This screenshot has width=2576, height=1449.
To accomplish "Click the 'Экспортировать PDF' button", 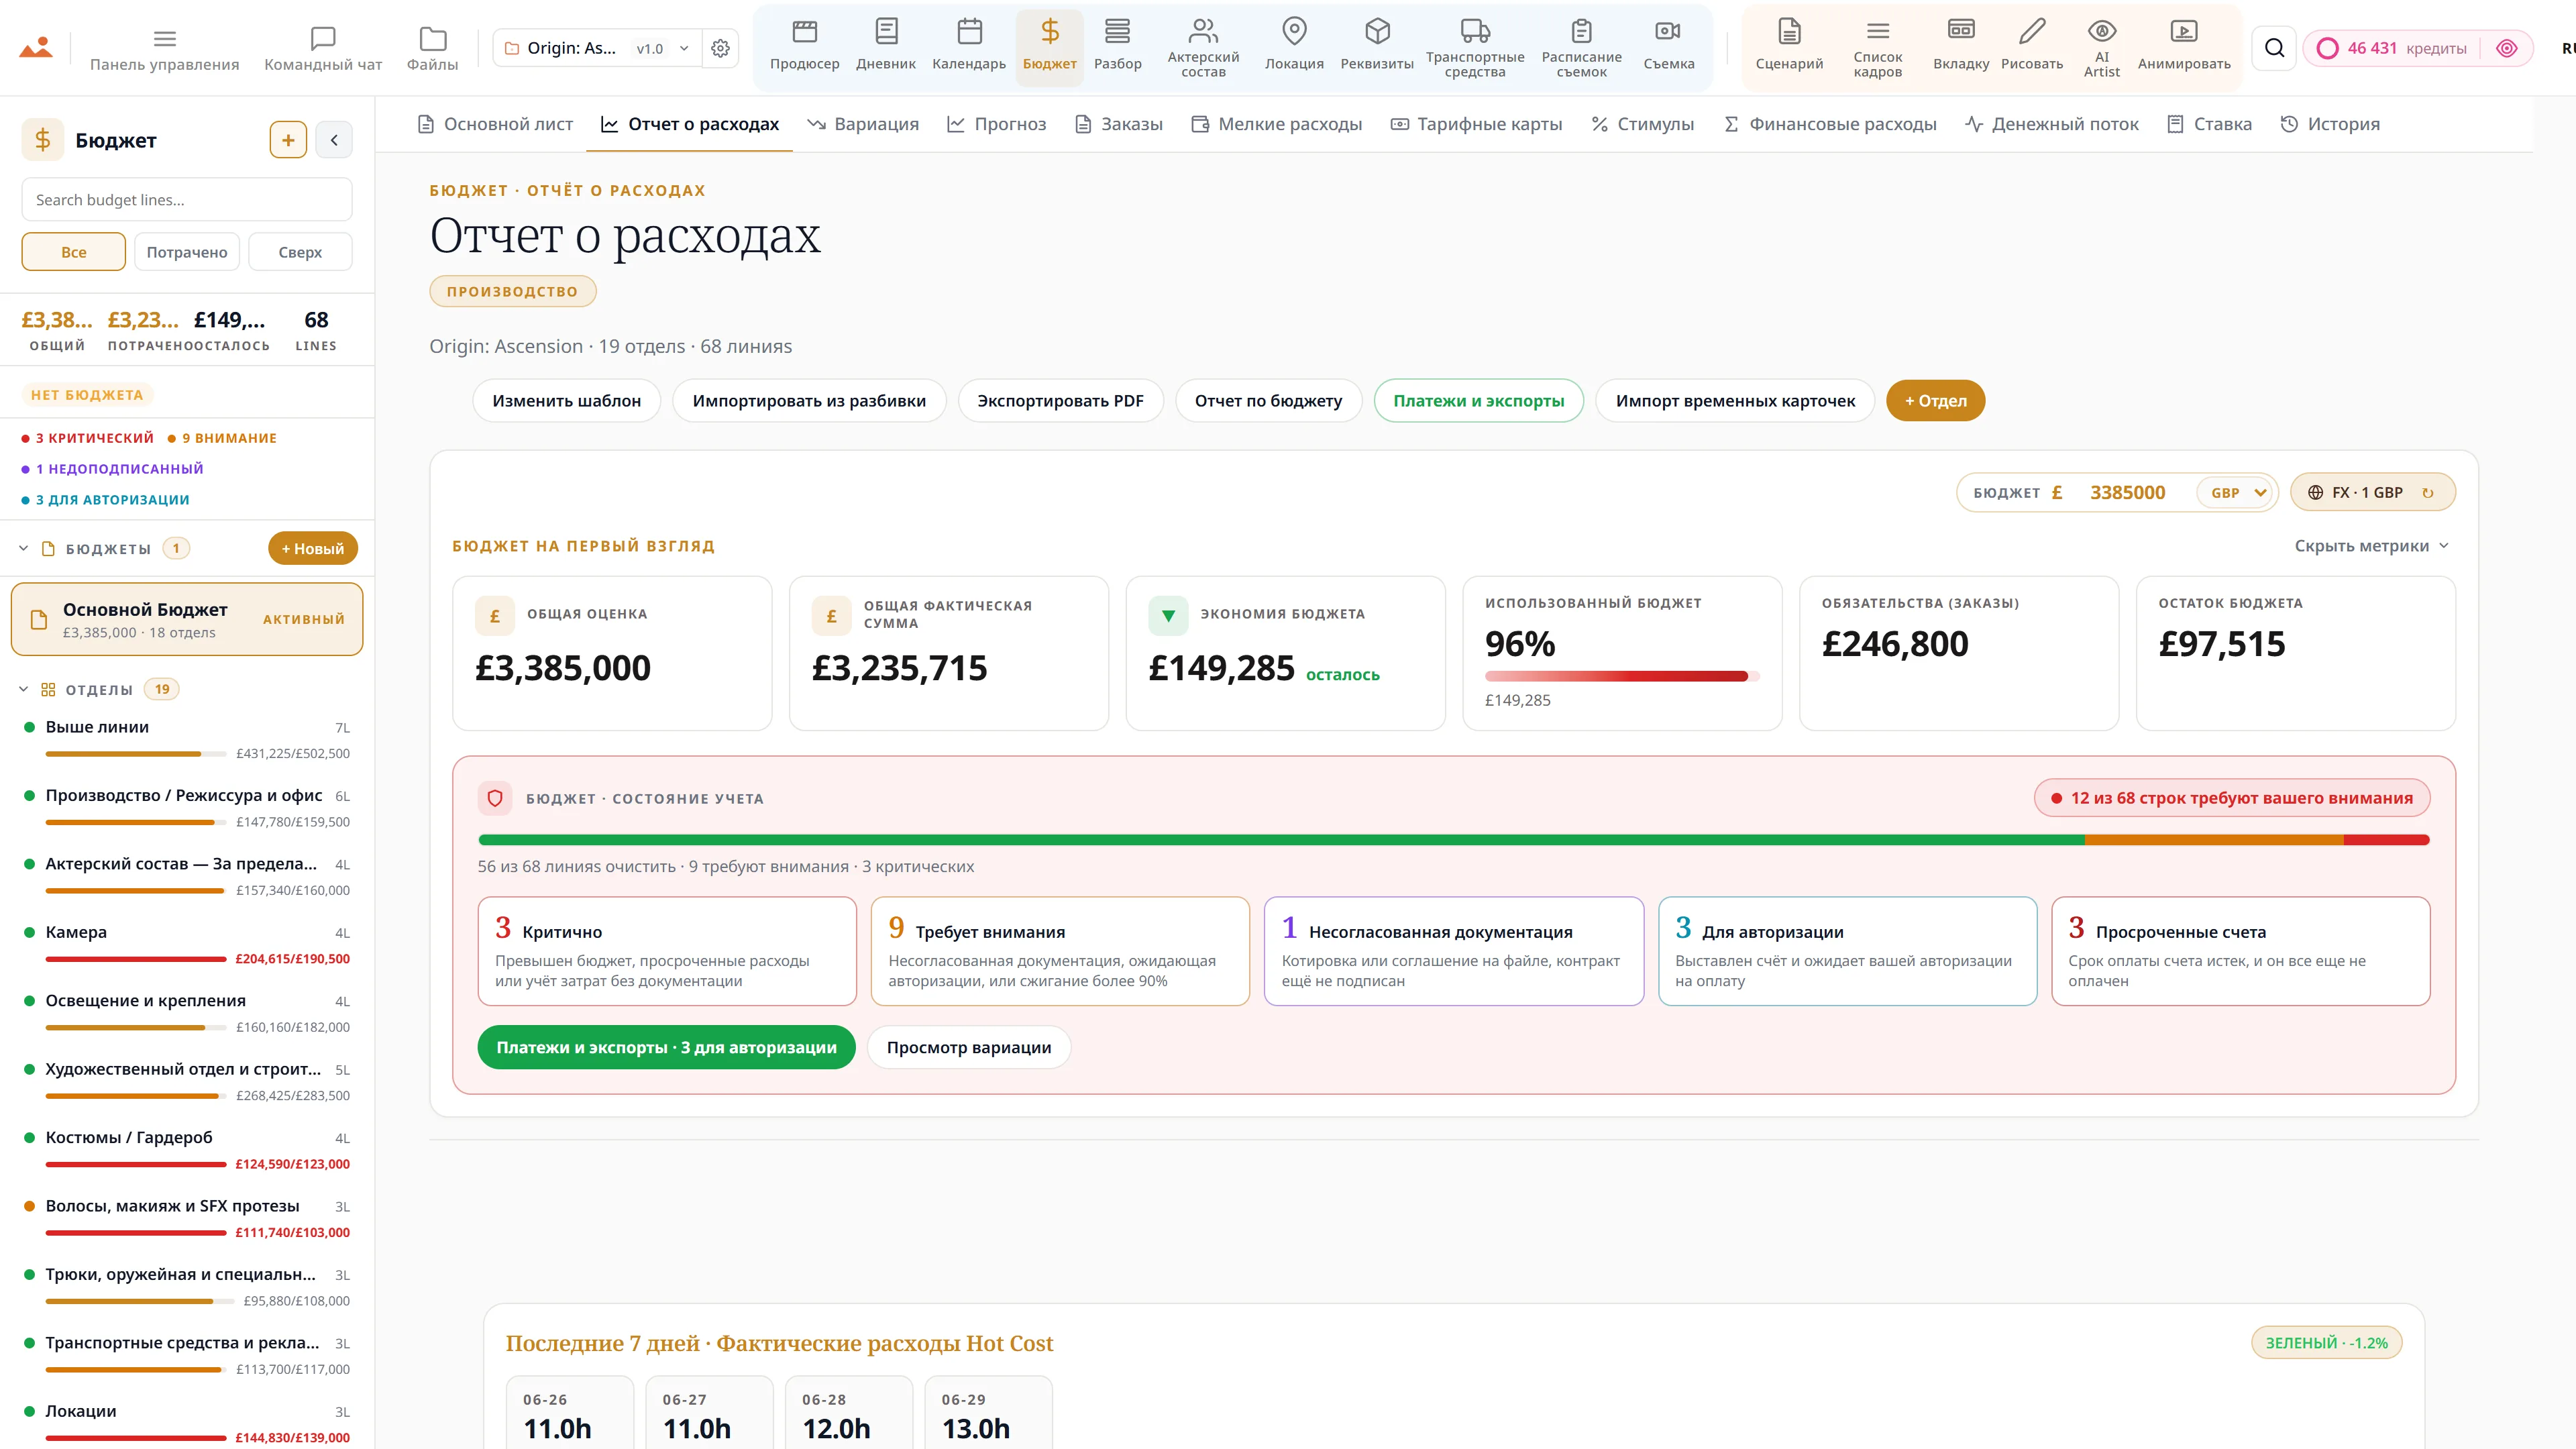I will coord(1060,401).
